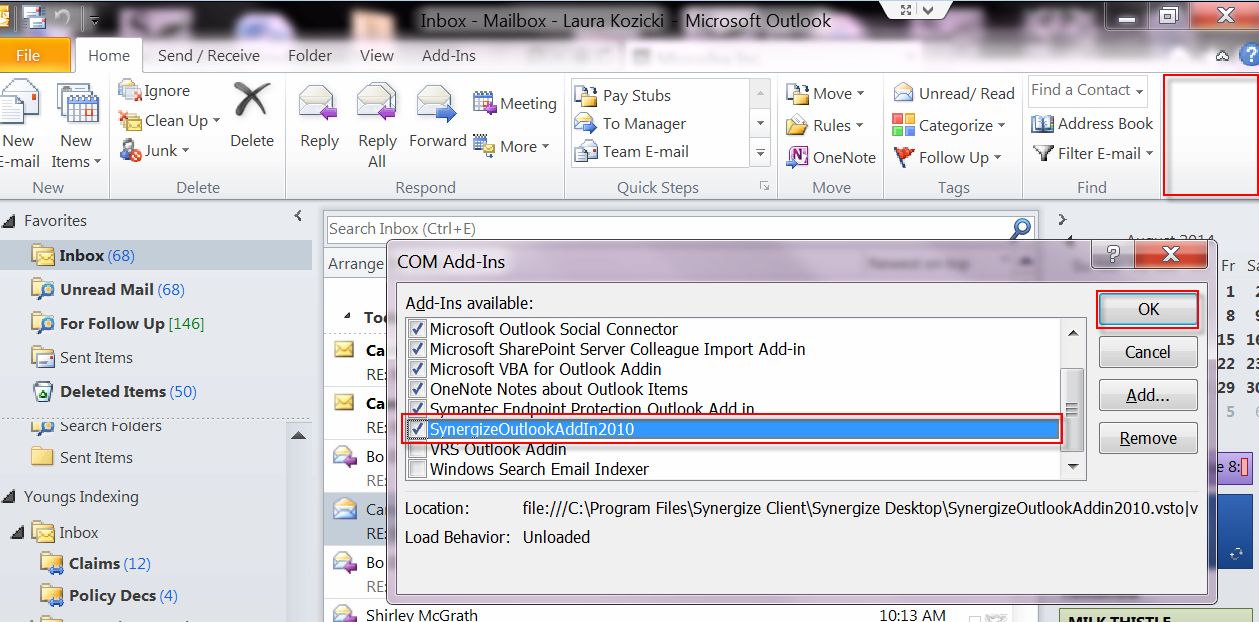Toggle the SynergizeOutlookAddIn2010 checkbox
The height and width of the screenshot is (622, 1259).
click(x=417, y=429)
